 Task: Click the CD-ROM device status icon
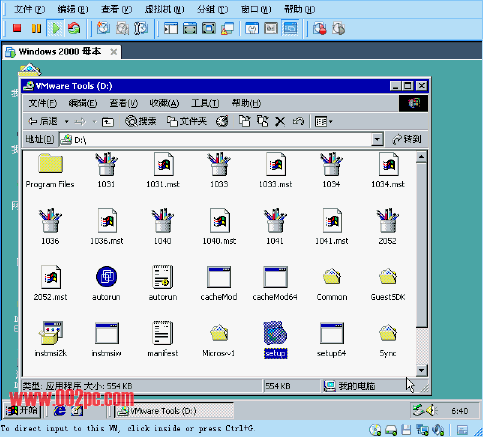pos(375,430)
